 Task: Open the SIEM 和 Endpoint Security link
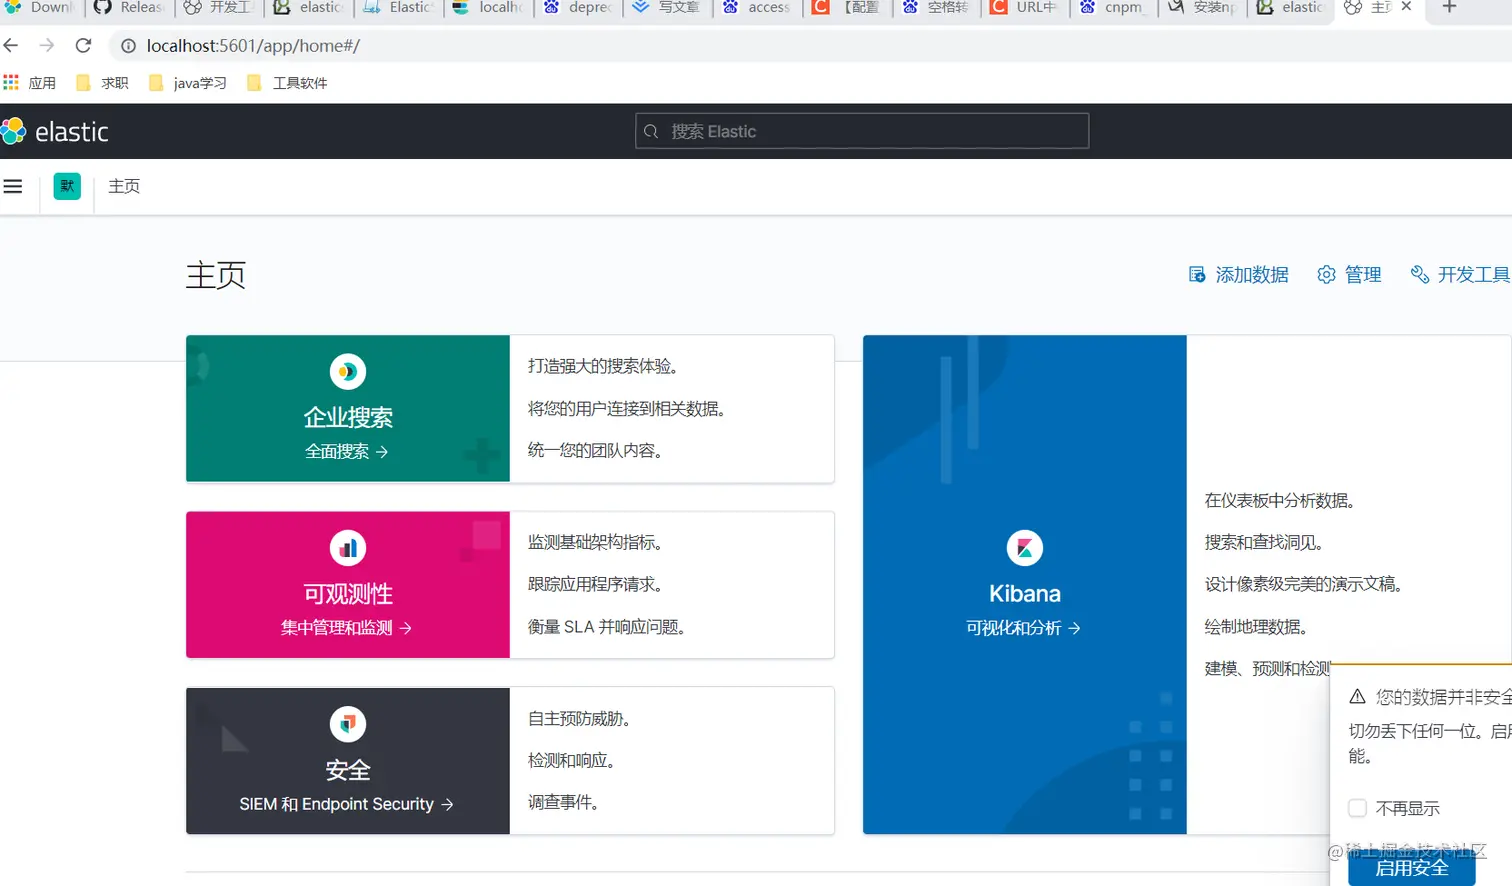(347, 804)
